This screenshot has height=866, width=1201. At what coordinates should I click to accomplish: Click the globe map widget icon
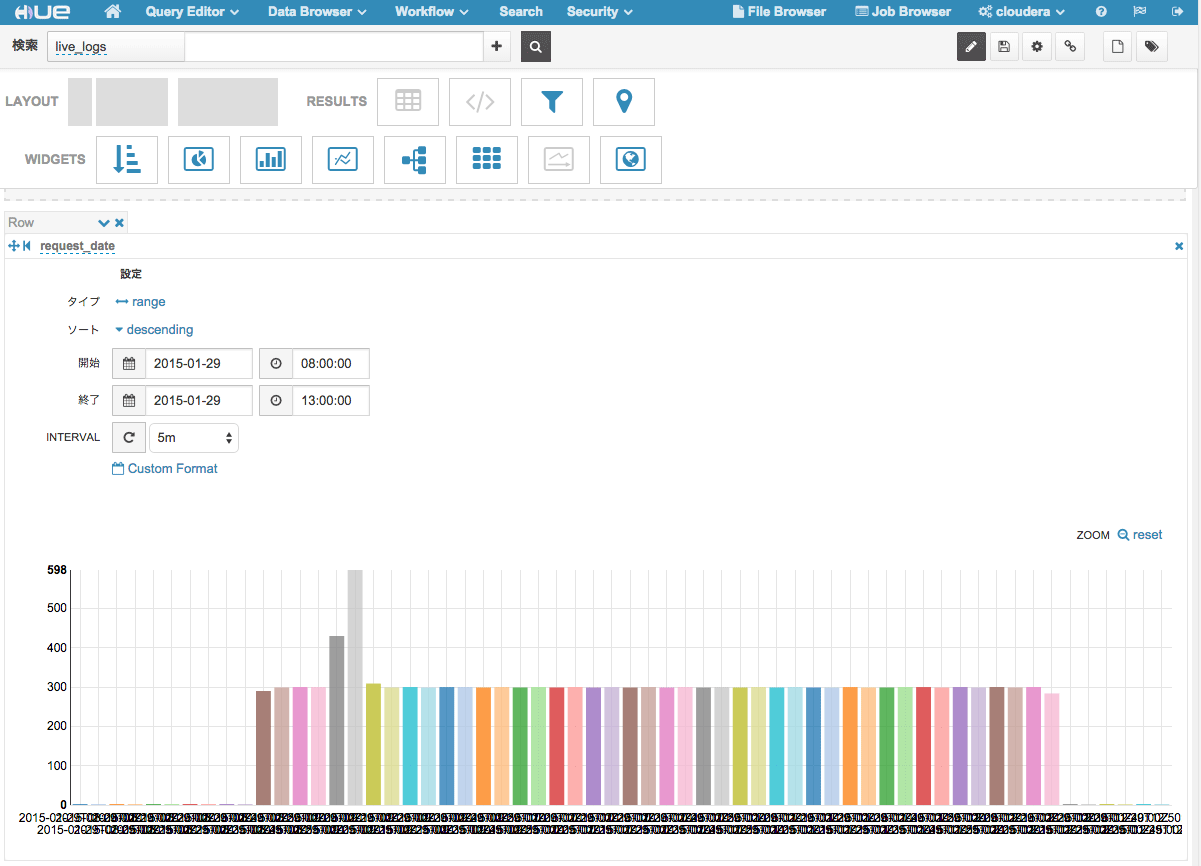coord(631,159)
